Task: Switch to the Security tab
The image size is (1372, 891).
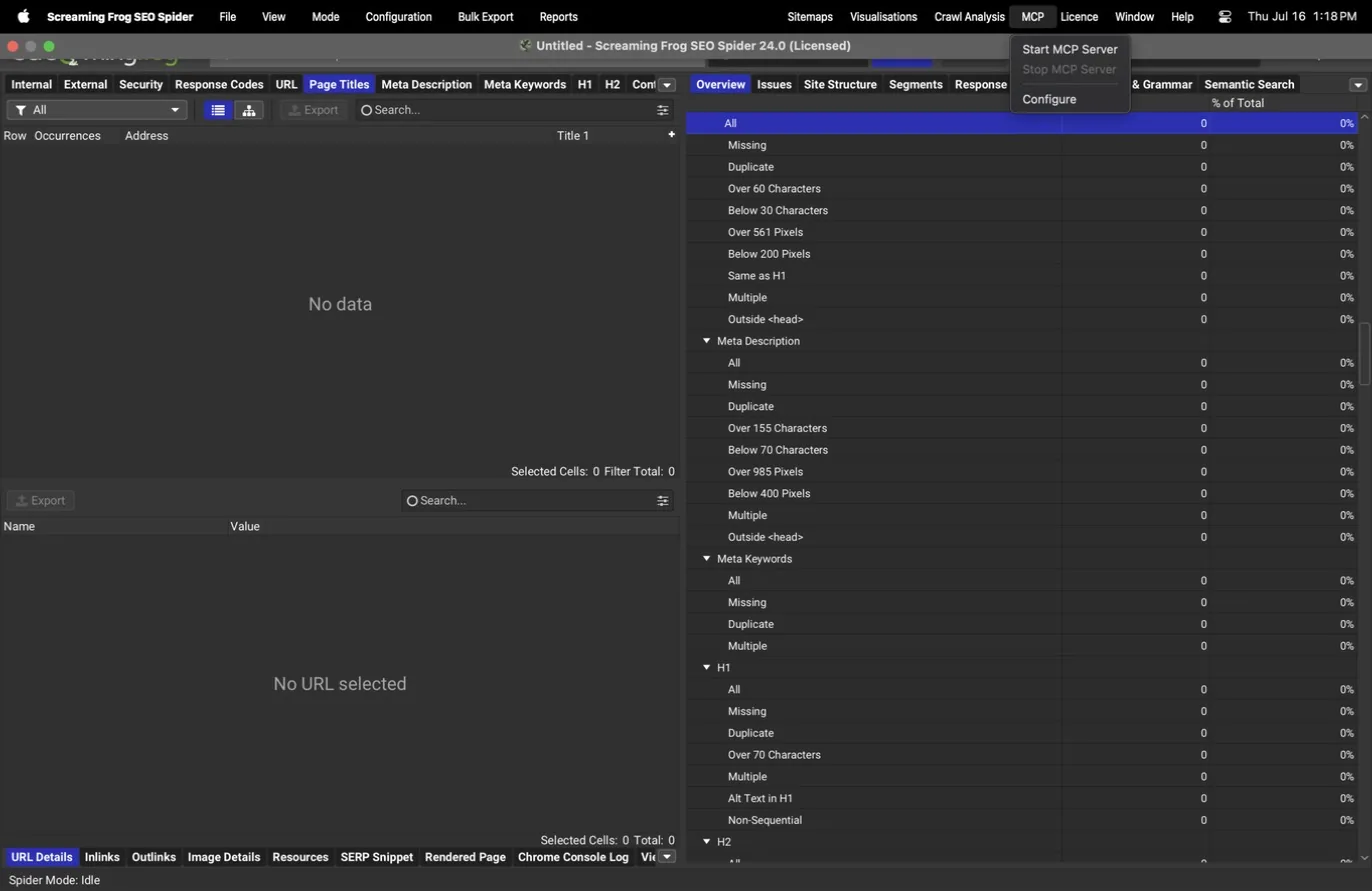Action: [141, 85]
